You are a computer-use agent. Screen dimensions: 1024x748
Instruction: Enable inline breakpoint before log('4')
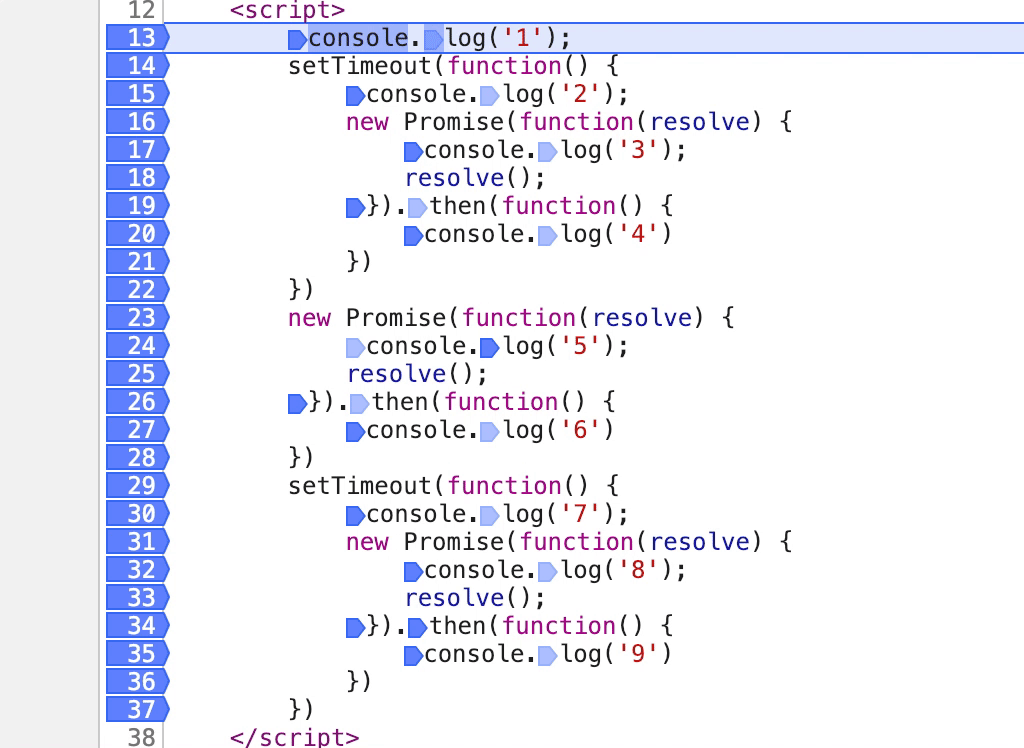547,236
